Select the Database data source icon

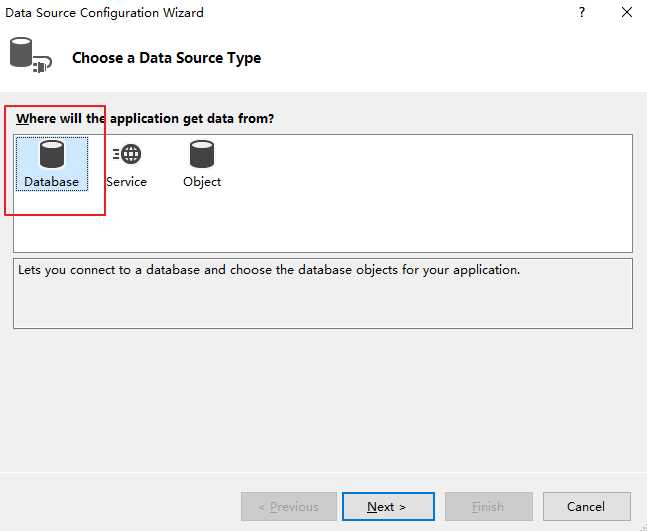(52, 164)
